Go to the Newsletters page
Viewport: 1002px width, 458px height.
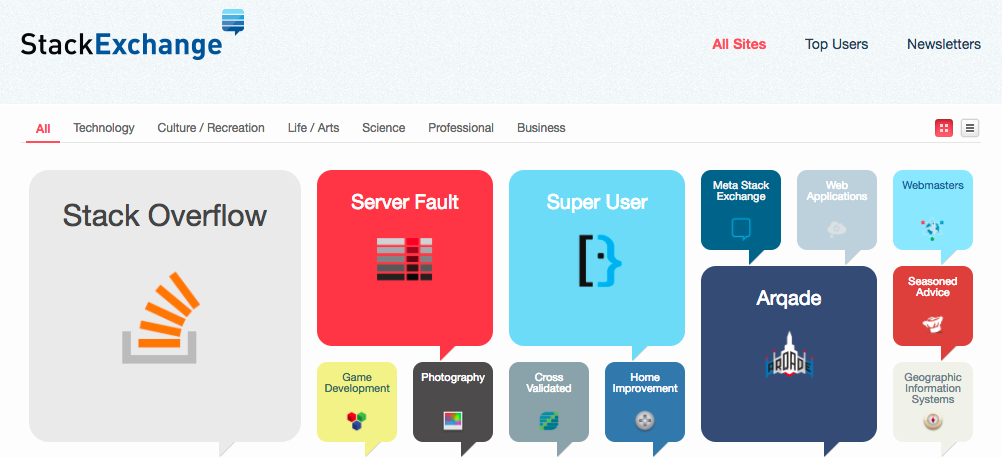[943, 44]
